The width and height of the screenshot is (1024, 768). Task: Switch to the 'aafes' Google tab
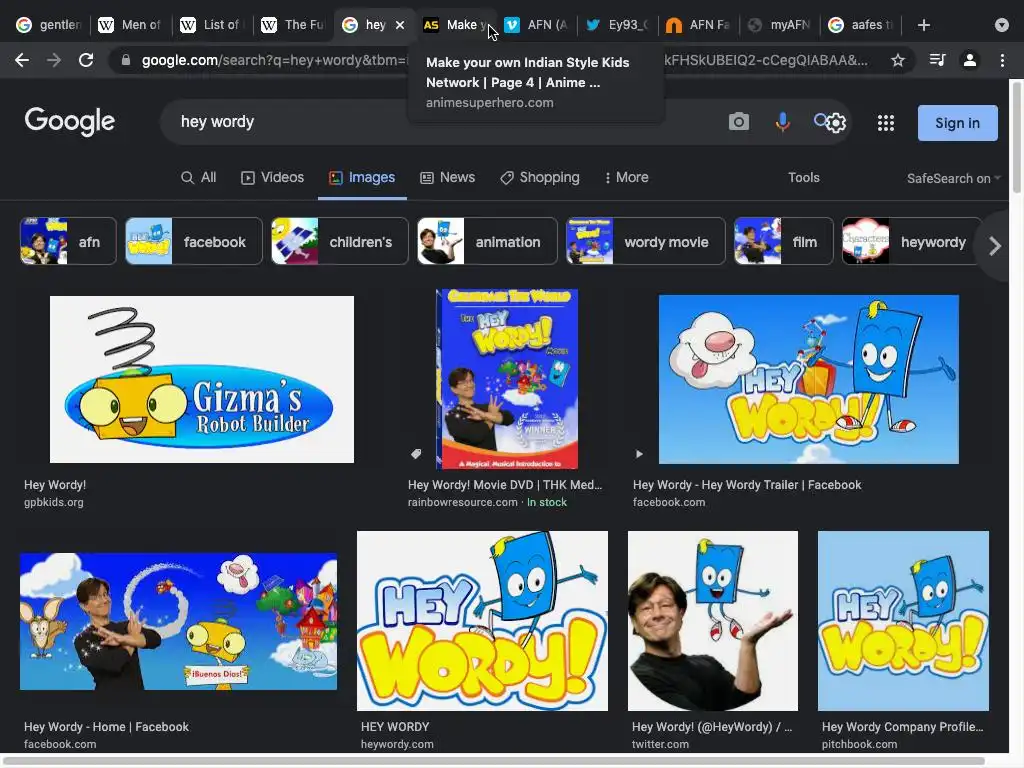860,25
